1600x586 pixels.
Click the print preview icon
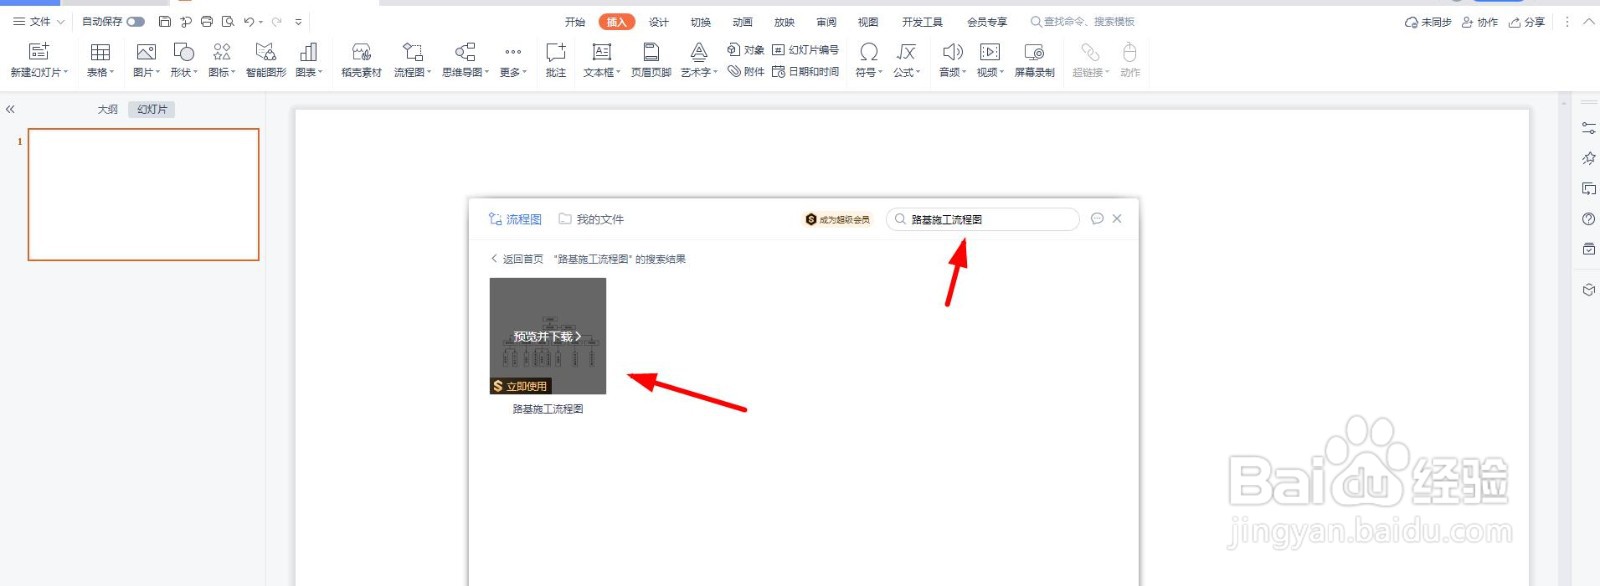pos(228,21)
